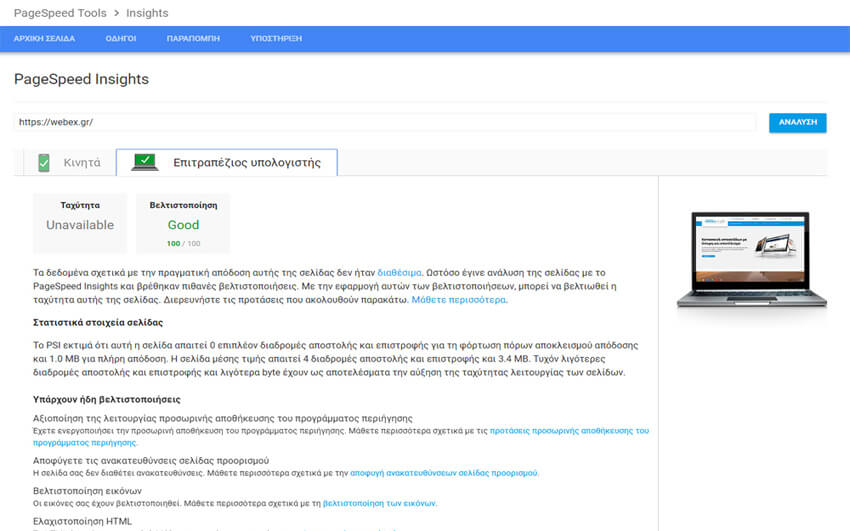Click the Ταχύτητα Unavailable score card
Image resolution: width=850 pixels, height=531 pixels.
80,223
